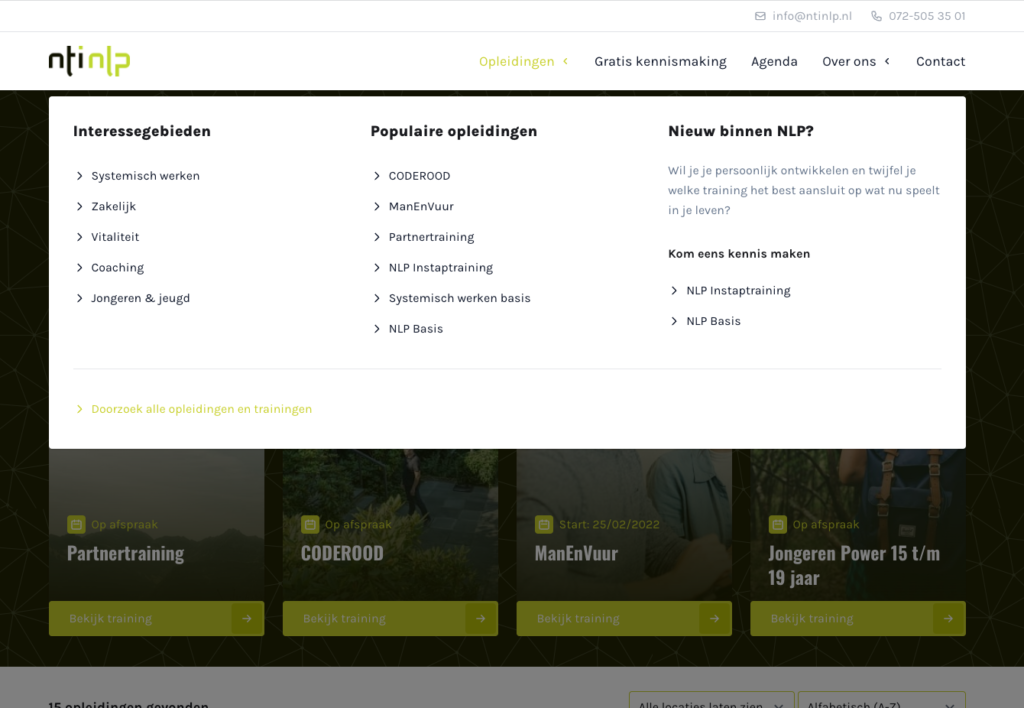
Task: Open the Alle locaties laten zien dropdown
Action: pyautogui.click(x=711, y=700)
